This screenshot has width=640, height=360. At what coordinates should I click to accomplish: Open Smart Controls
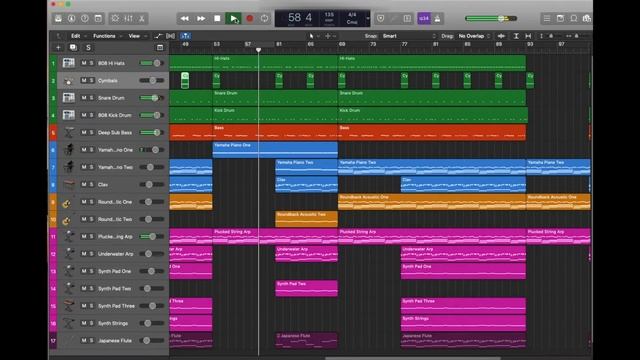pyautogui.click(x=115, y=18)
